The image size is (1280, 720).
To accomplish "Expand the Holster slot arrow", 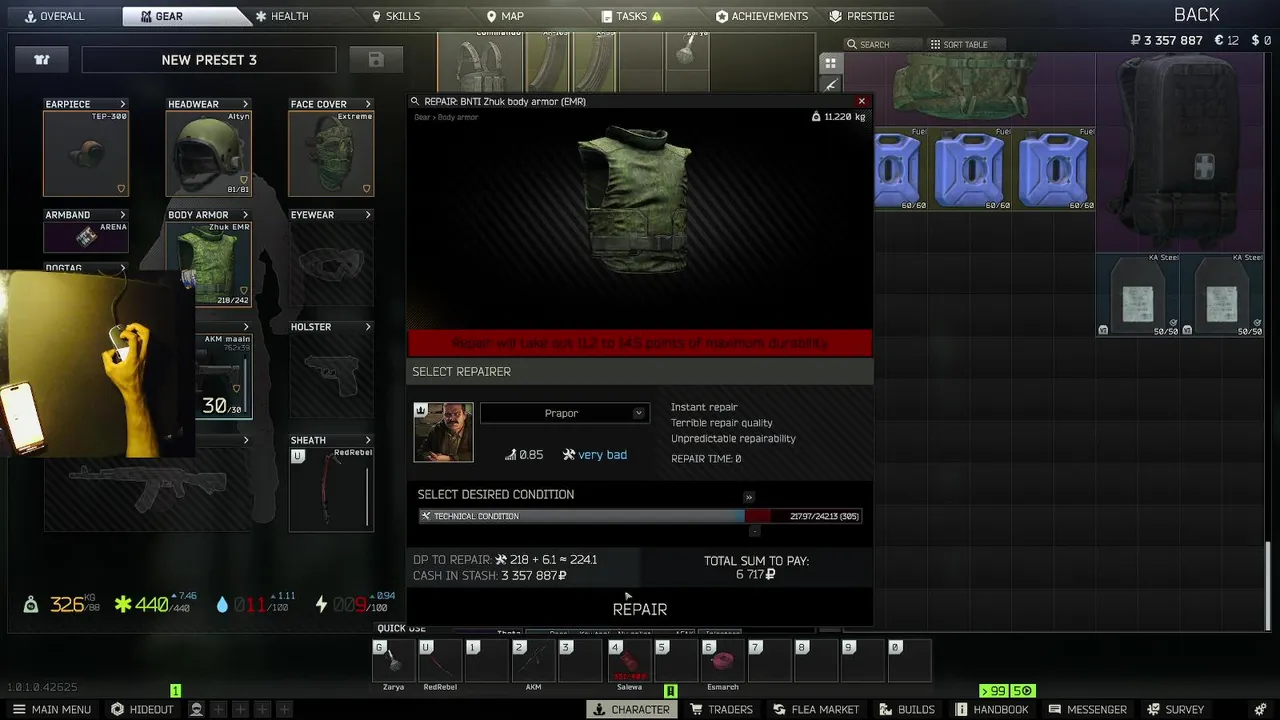I will 368,327.
